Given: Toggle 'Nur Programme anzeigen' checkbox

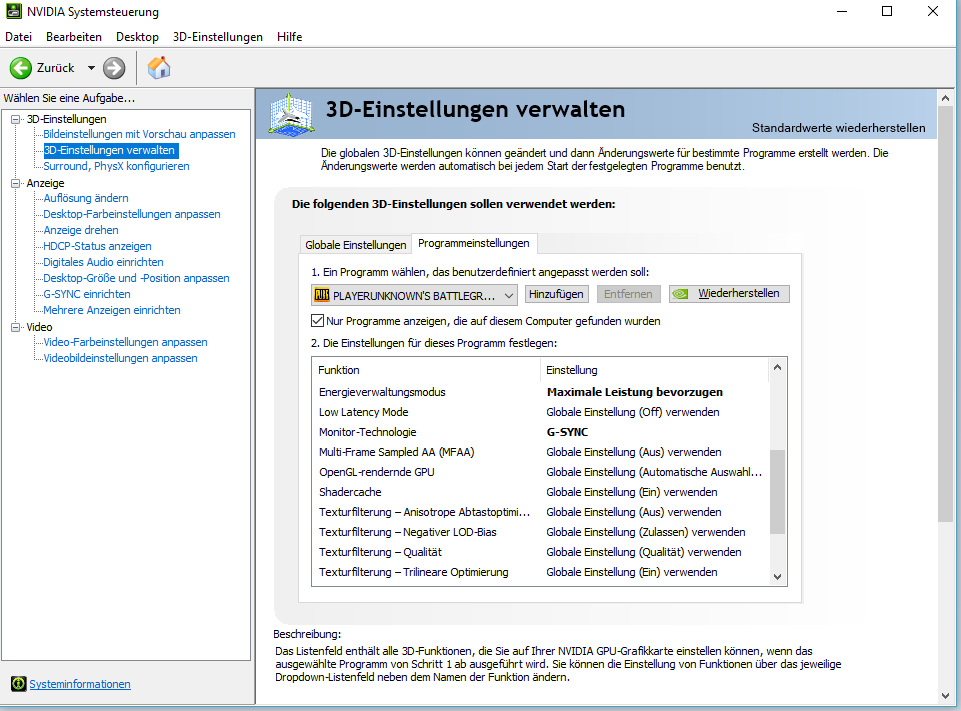Looking at the screenshot, I should pyautogui.click(x=317, y=321).
